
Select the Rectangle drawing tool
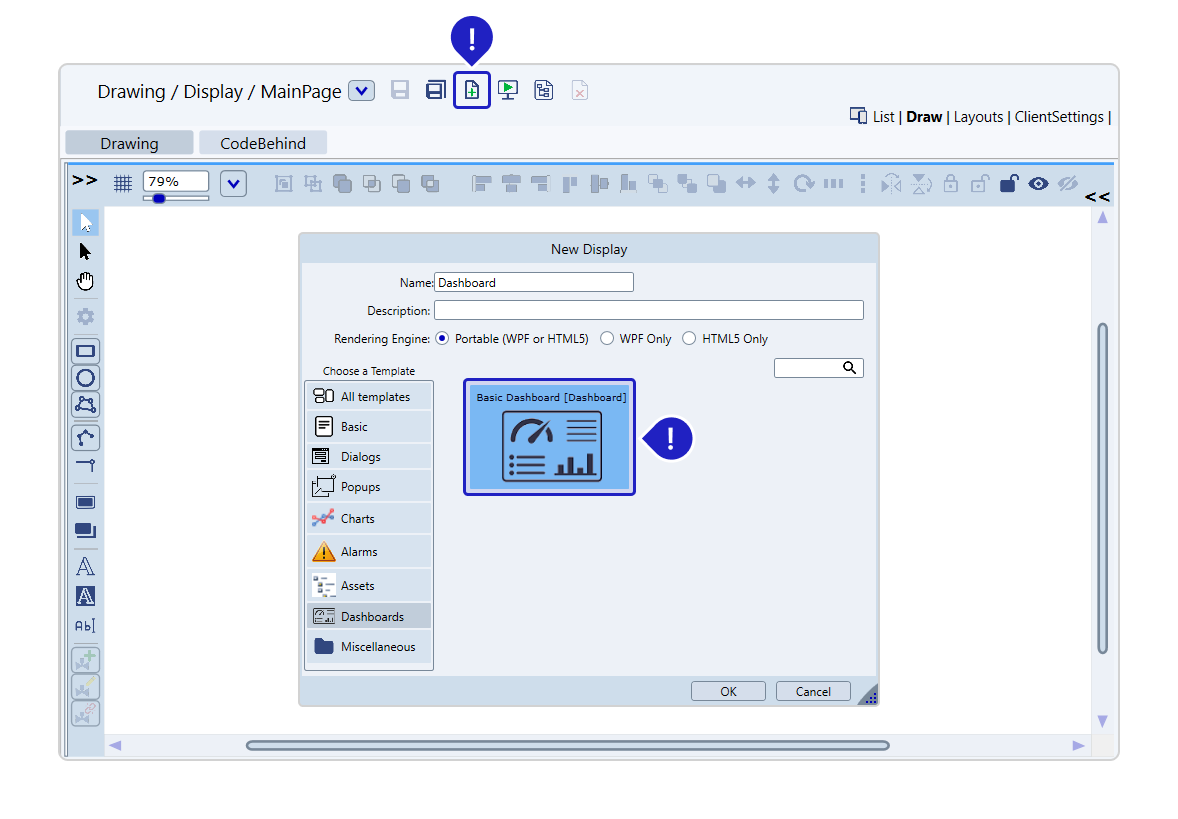point(86,351)
